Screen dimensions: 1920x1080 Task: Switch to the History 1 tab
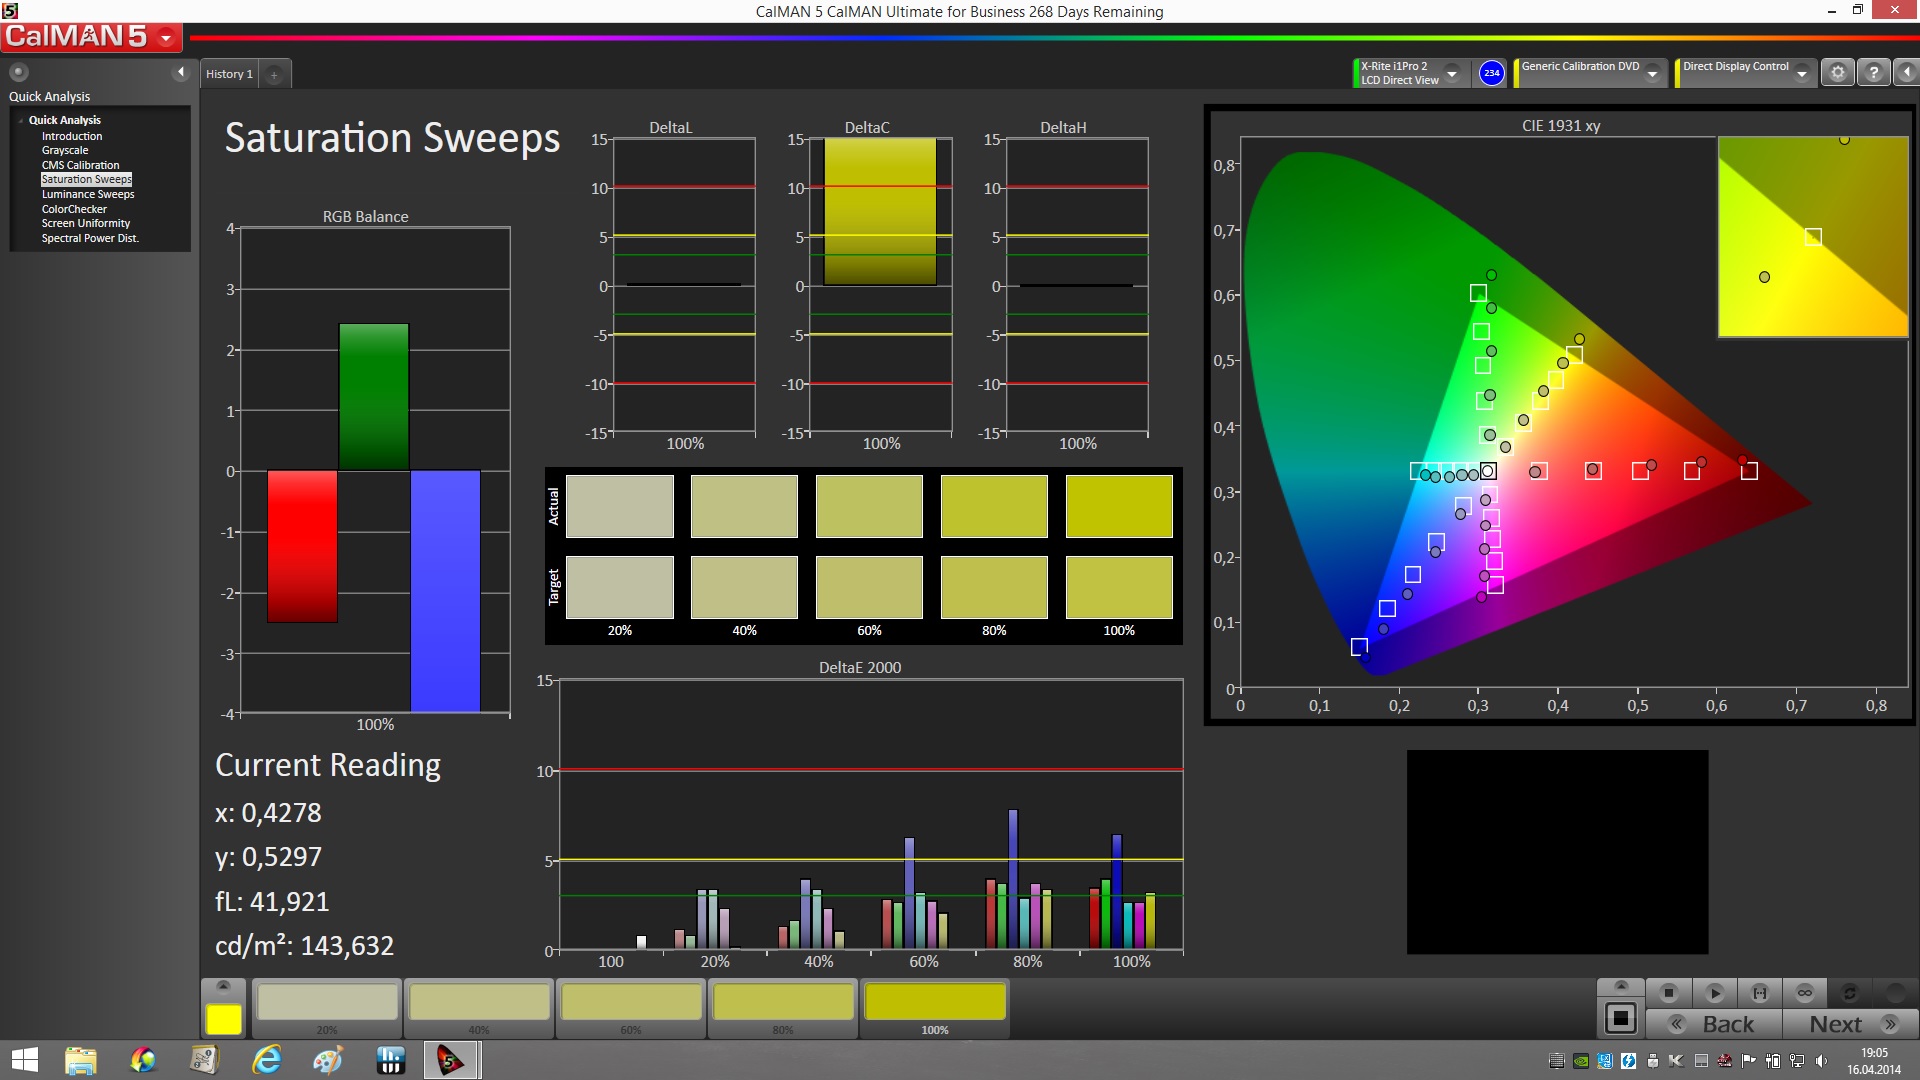(229, 74)
